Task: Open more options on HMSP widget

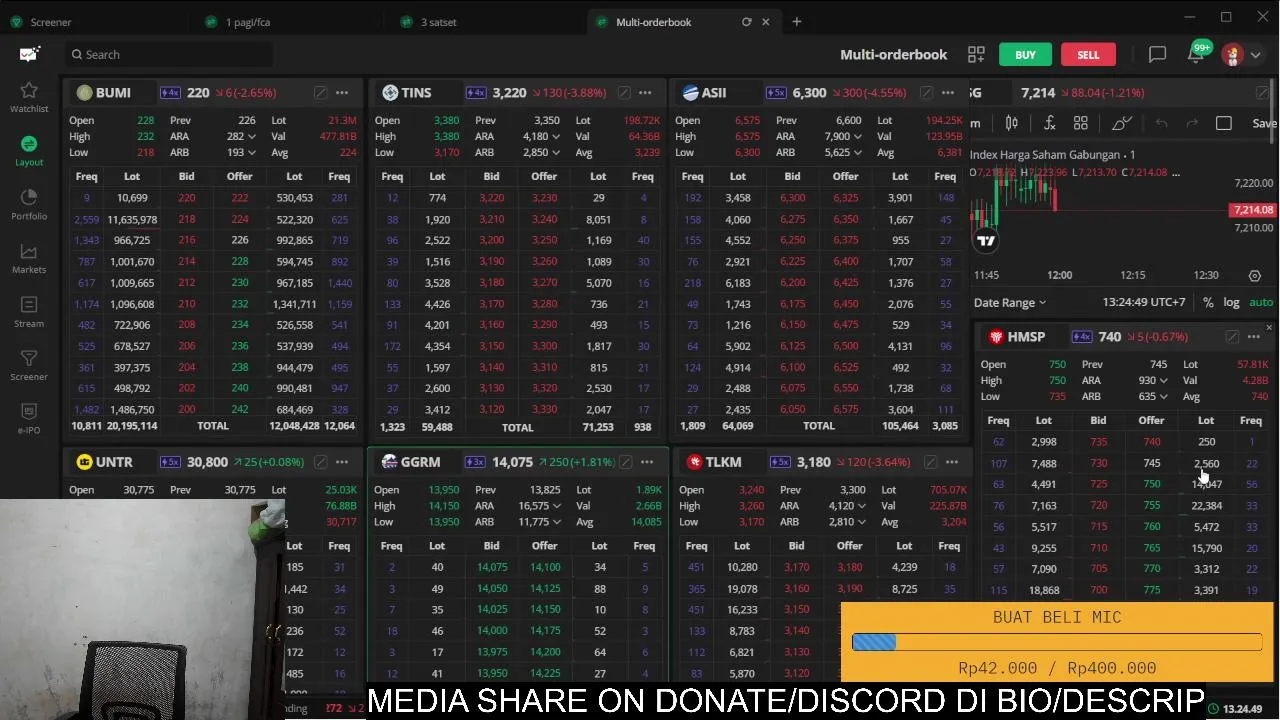Action: click(1254, 337)
